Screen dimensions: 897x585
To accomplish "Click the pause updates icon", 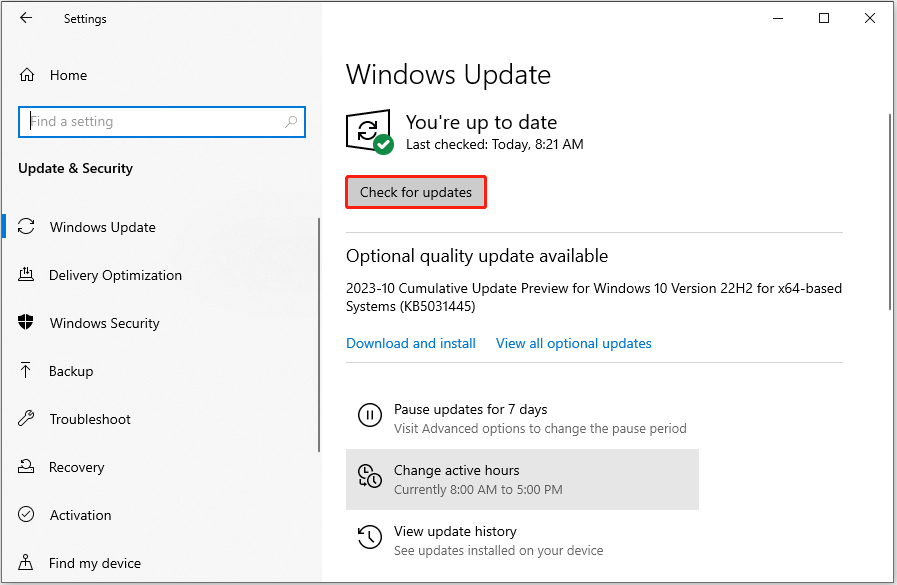I will (x=369, y=415).
